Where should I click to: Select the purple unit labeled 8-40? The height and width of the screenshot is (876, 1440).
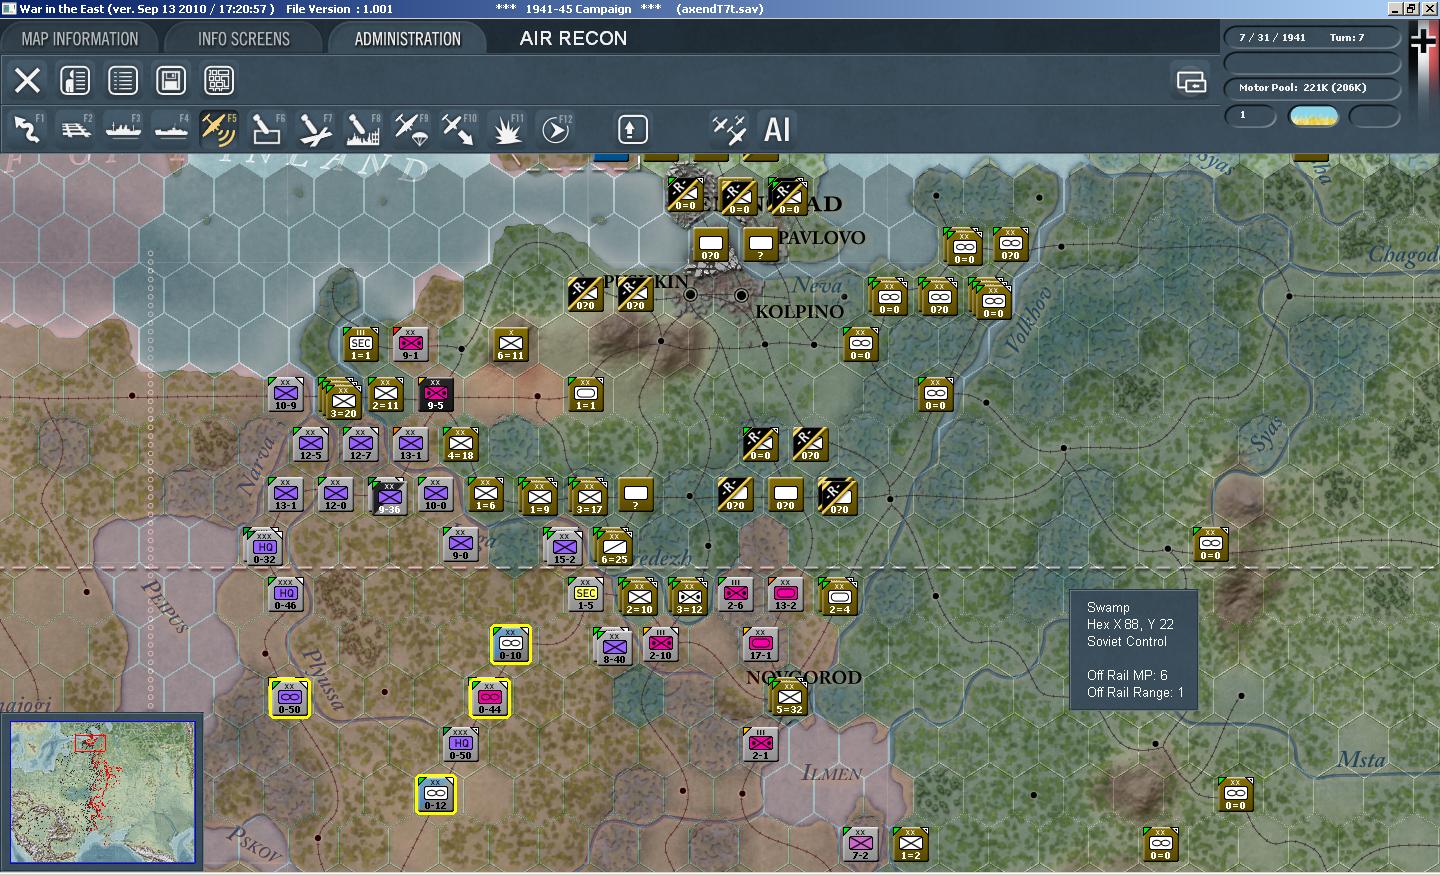(613, 646)
